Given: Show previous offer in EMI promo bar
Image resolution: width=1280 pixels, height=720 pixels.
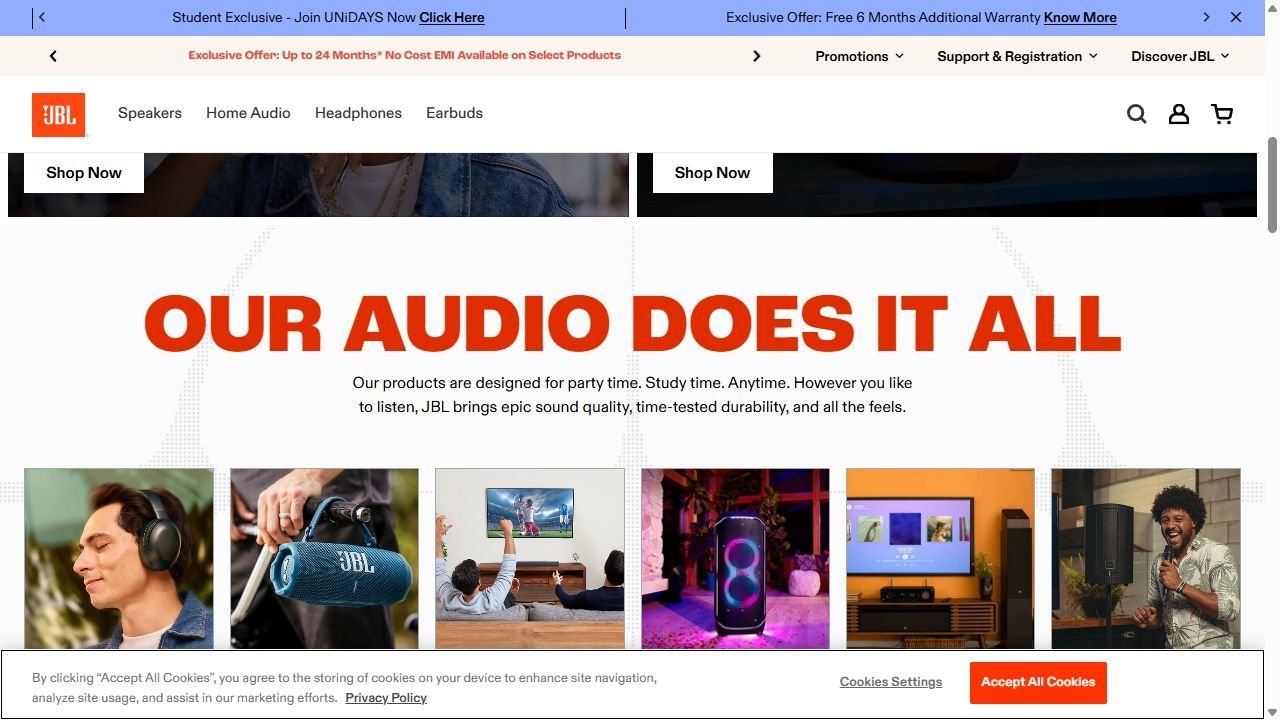Looking at the screenshot, I should [x=53, y=56].
